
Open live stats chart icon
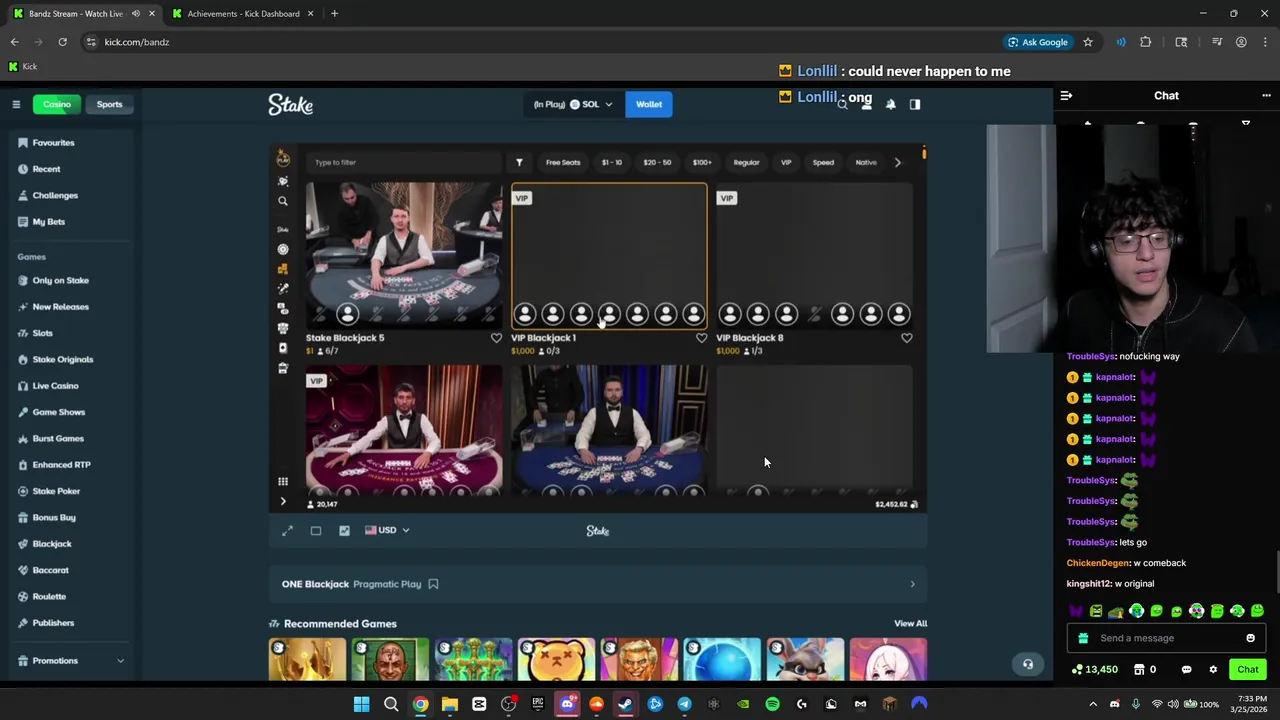tap(344, 530)
